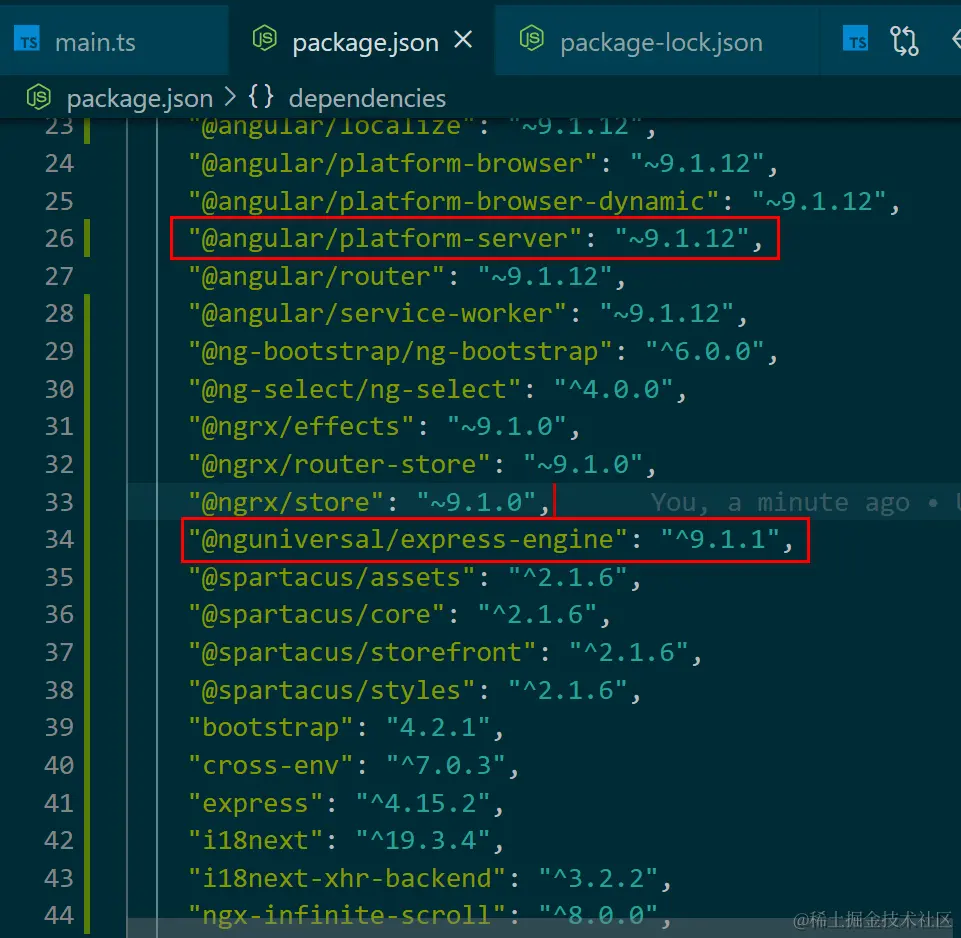Close the package.json tab

click(463, 40)
